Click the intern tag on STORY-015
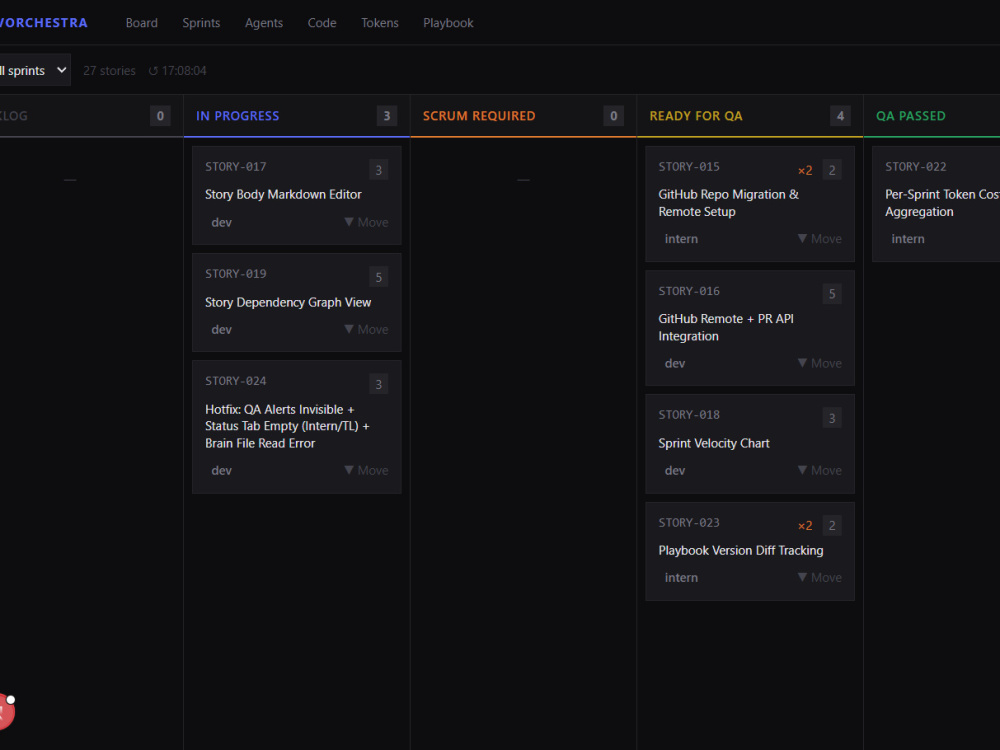Image resolution: width=1000 pixels, height=750 pixels. [x=681, y=239]
